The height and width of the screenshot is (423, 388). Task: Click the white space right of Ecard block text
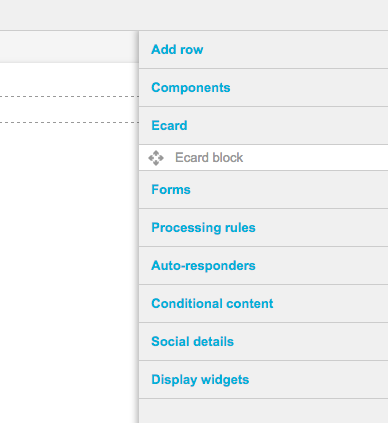315,158
